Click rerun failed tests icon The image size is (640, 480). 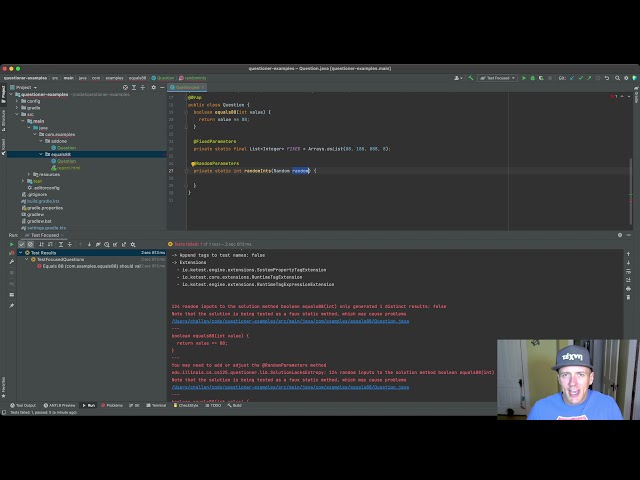click(x=11, y=253)
